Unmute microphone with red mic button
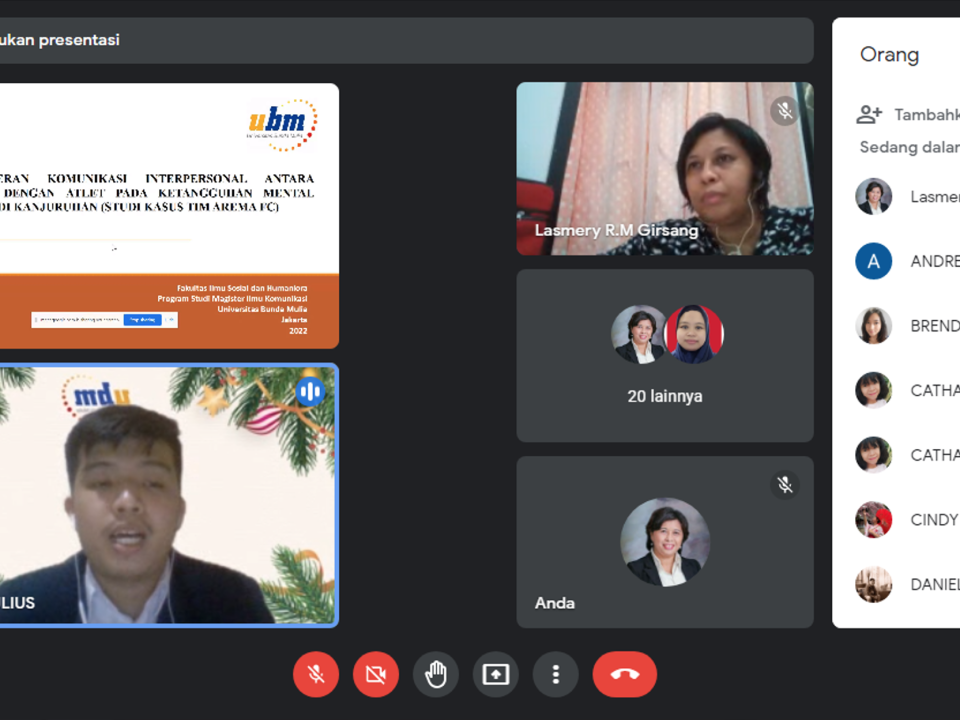The width and height of the screenshot is (960, 720). pos(315,674)
